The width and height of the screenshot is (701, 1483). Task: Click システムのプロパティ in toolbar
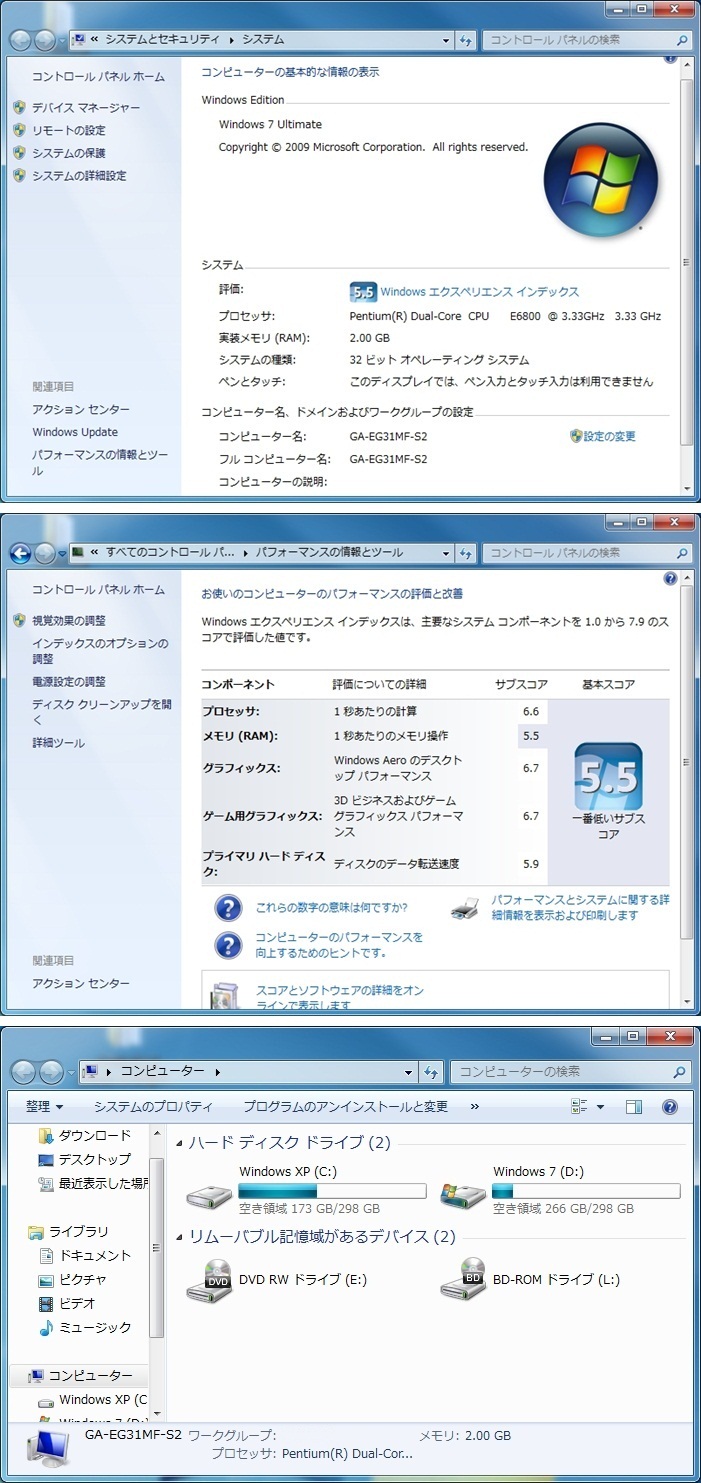[153, 1107]
